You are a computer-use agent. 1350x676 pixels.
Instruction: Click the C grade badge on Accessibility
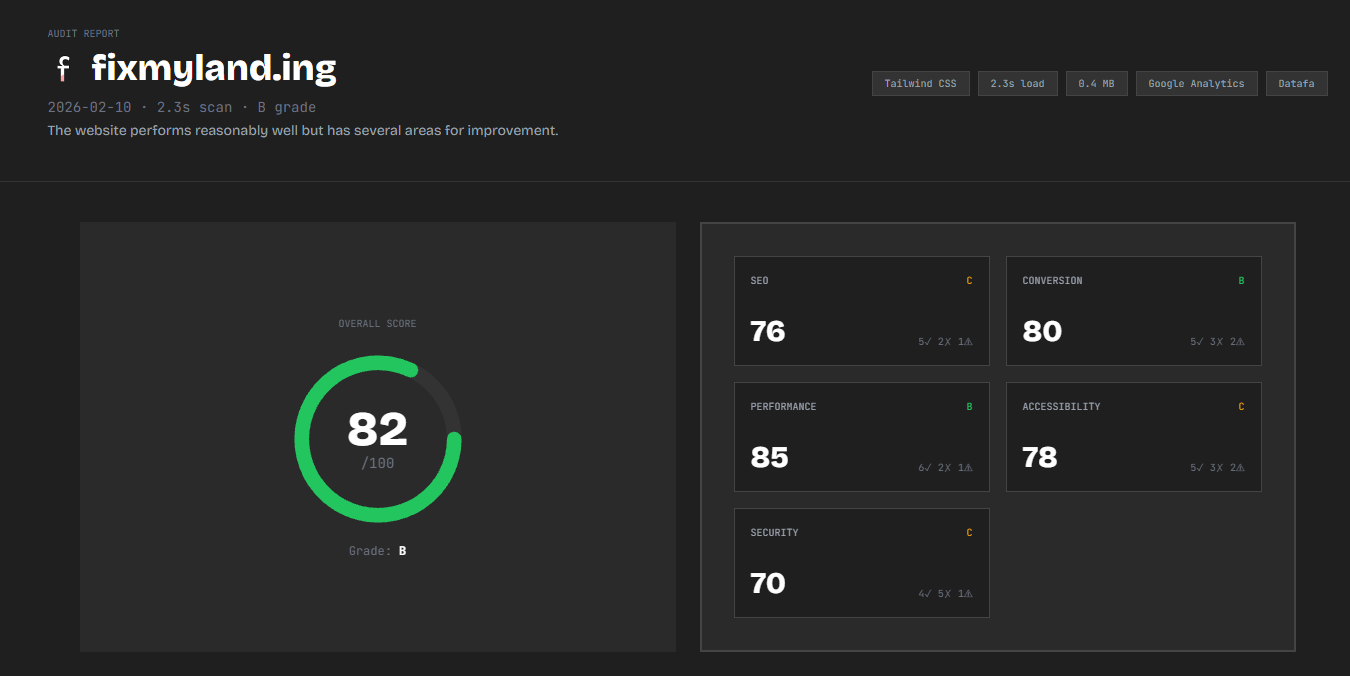(x=1241, y=407)
